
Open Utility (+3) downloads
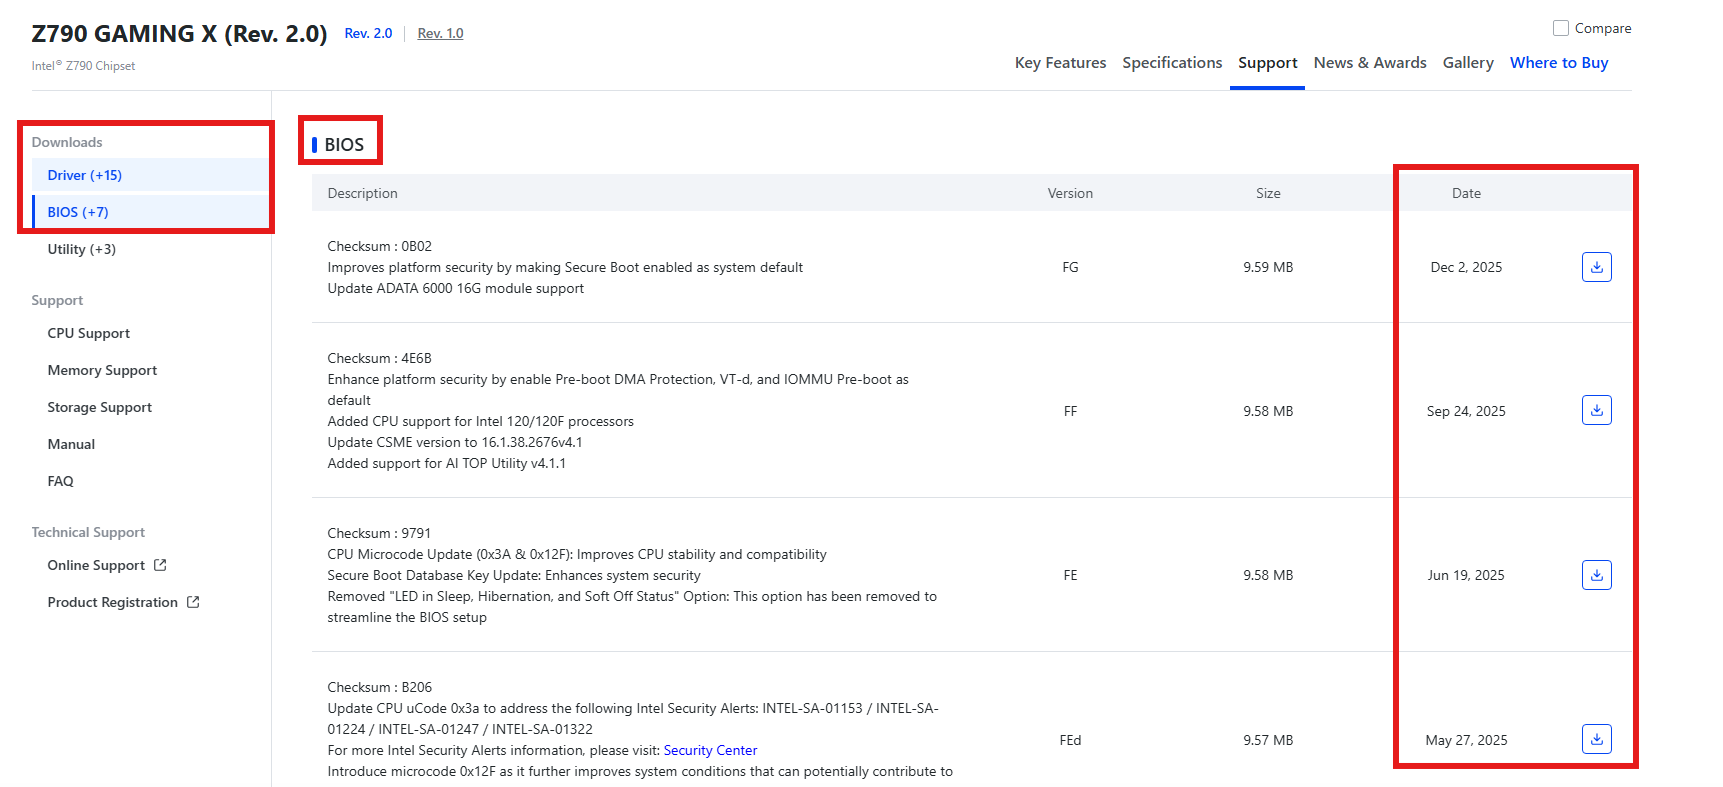click(82, 249)
